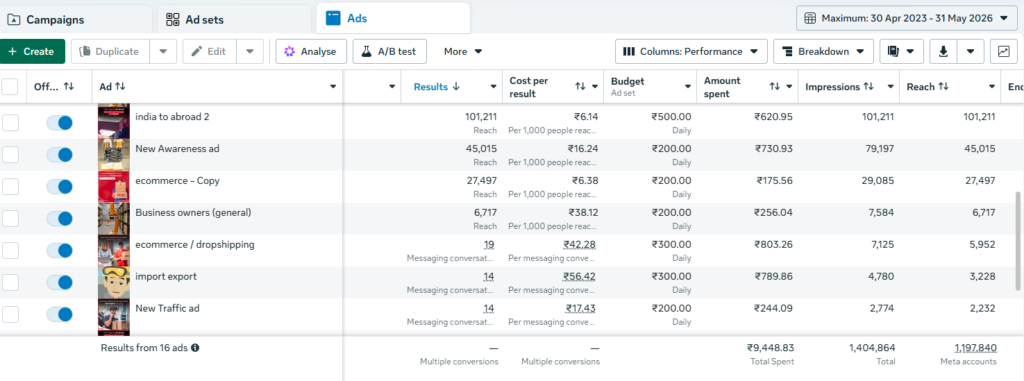The image size is (1024, 381).
Task: Expand export options arrow next to download
Action: point(970,52)
